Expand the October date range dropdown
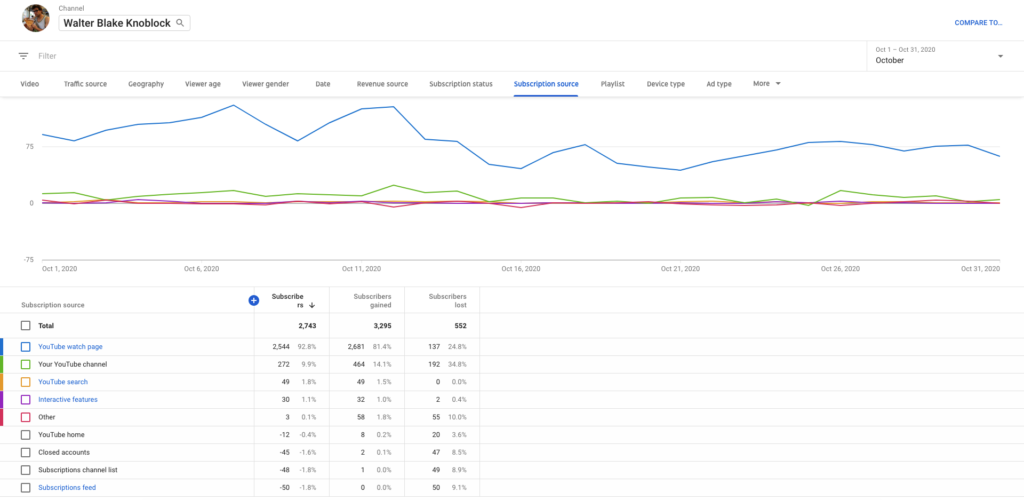Viewport: 1024px width, 500px height. 1000,56
